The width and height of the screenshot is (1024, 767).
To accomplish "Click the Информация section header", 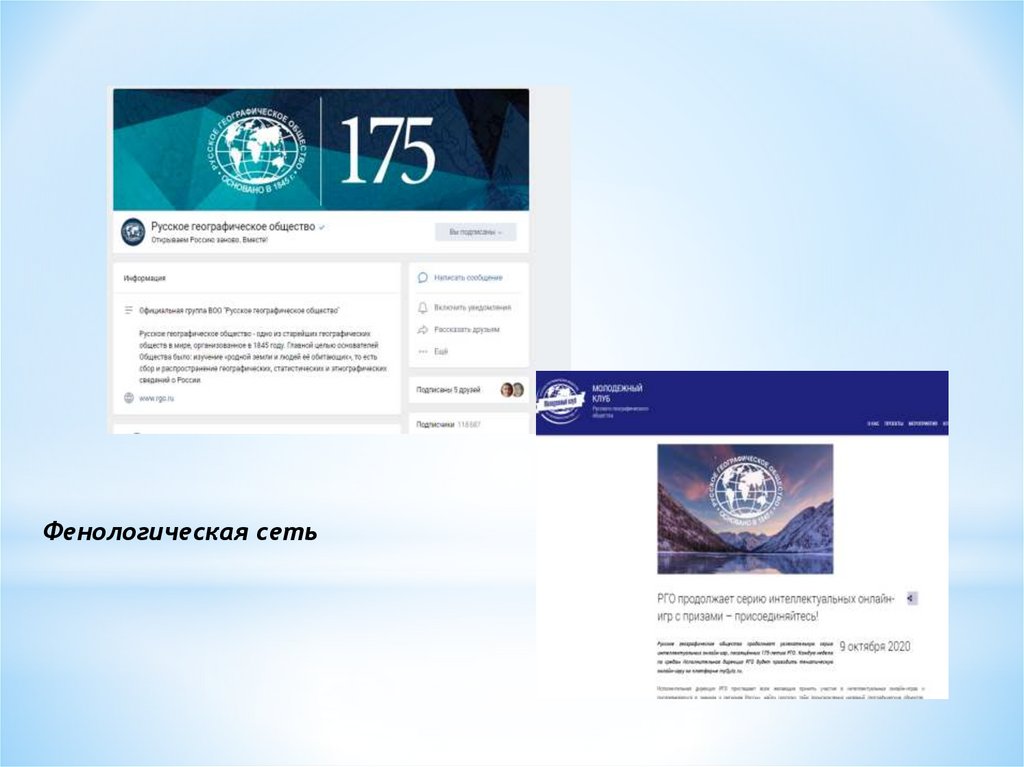I will point(144,278).
